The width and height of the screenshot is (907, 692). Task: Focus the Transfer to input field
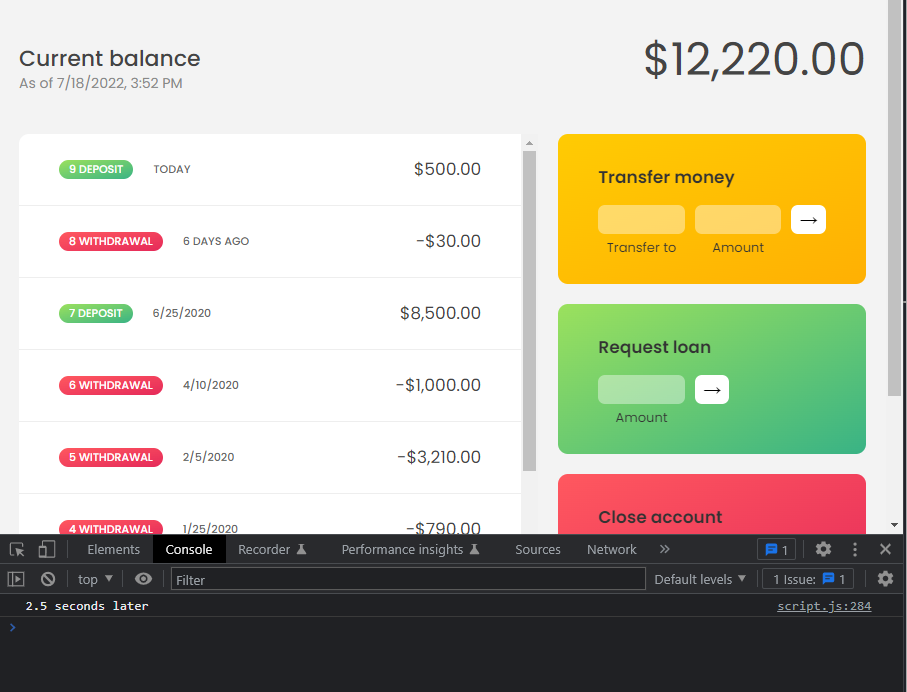641,220
